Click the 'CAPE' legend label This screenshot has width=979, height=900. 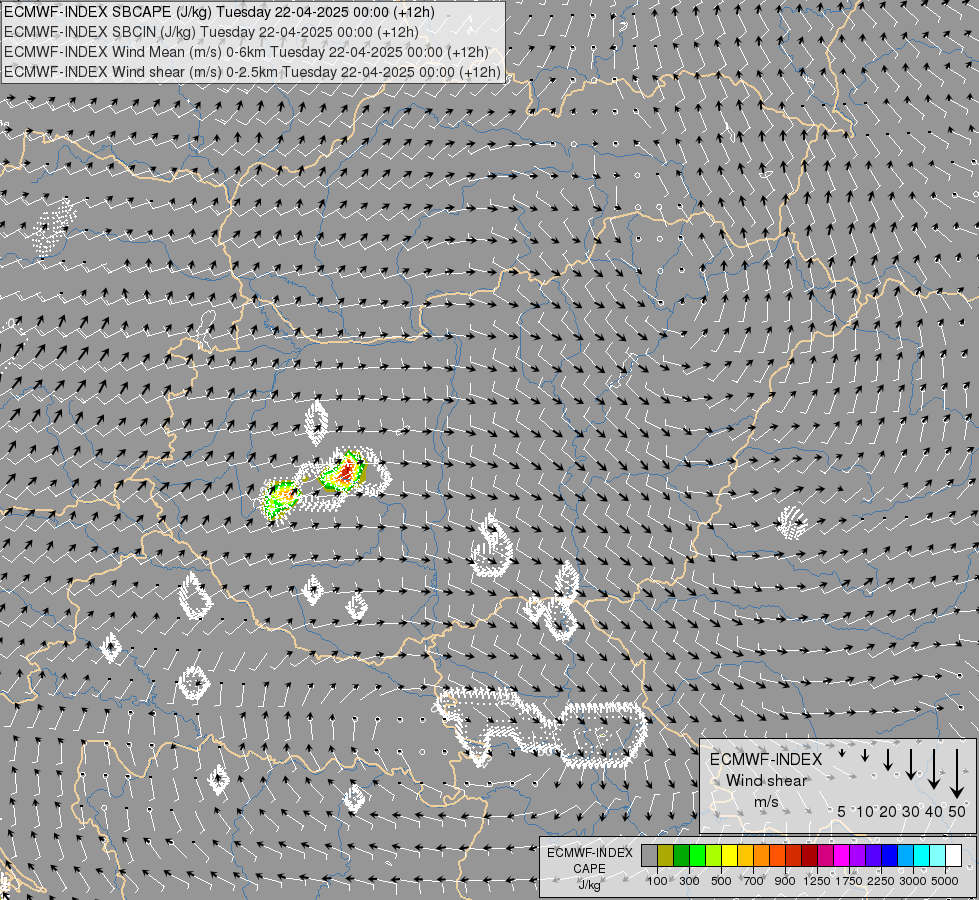tap(589, 869)
